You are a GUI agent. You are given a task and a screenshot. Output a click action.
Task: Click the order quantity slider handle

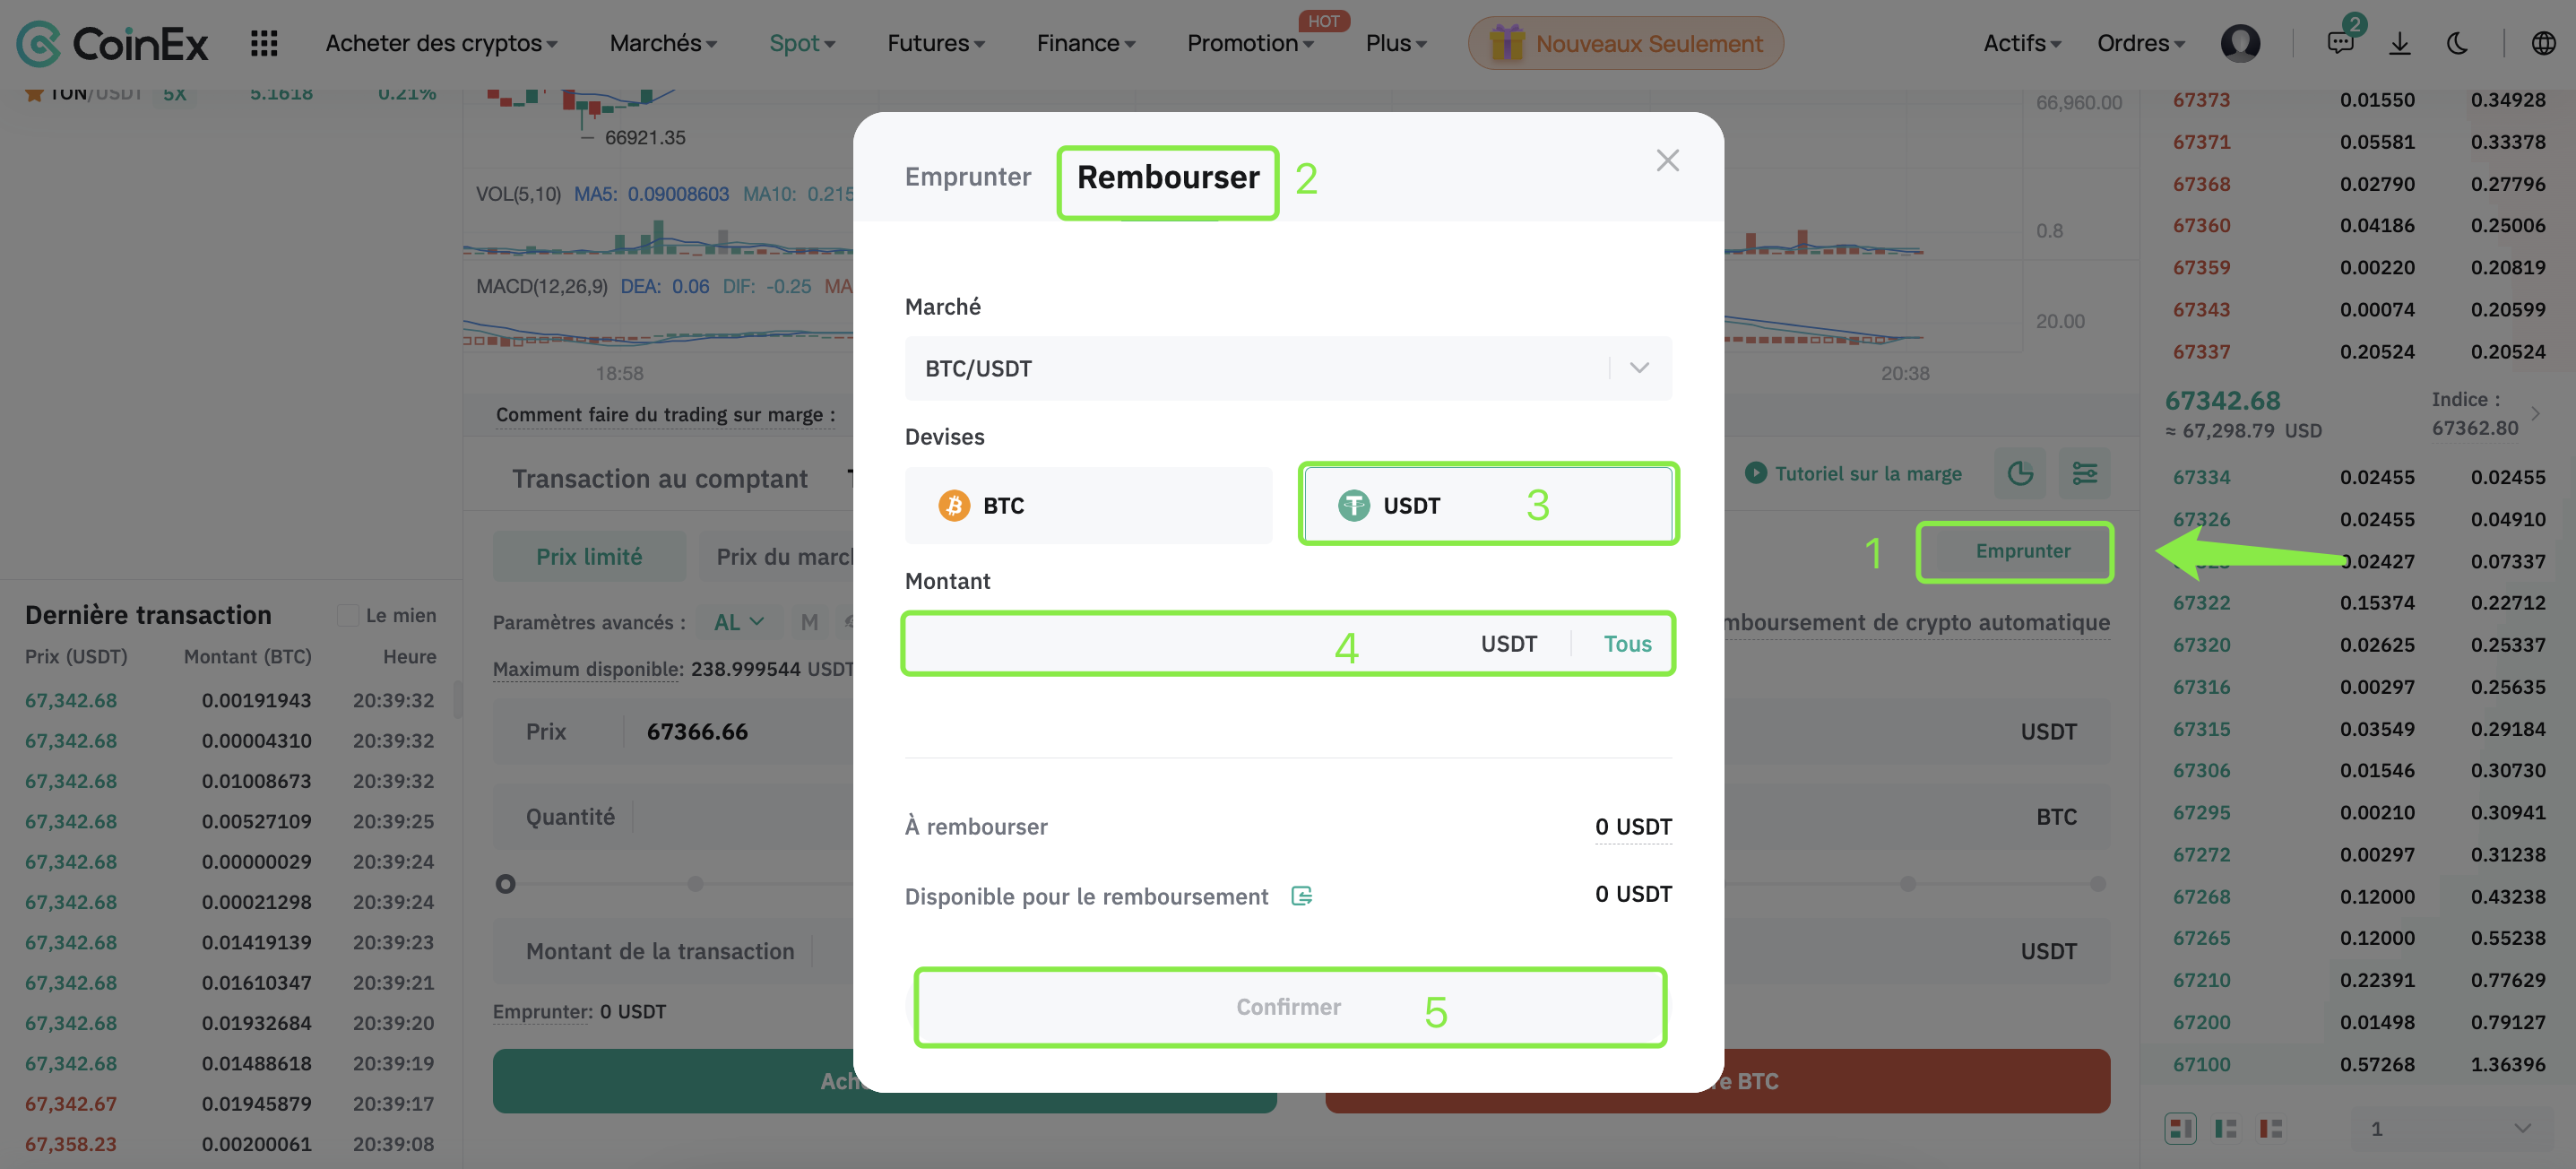click(506, 884)
